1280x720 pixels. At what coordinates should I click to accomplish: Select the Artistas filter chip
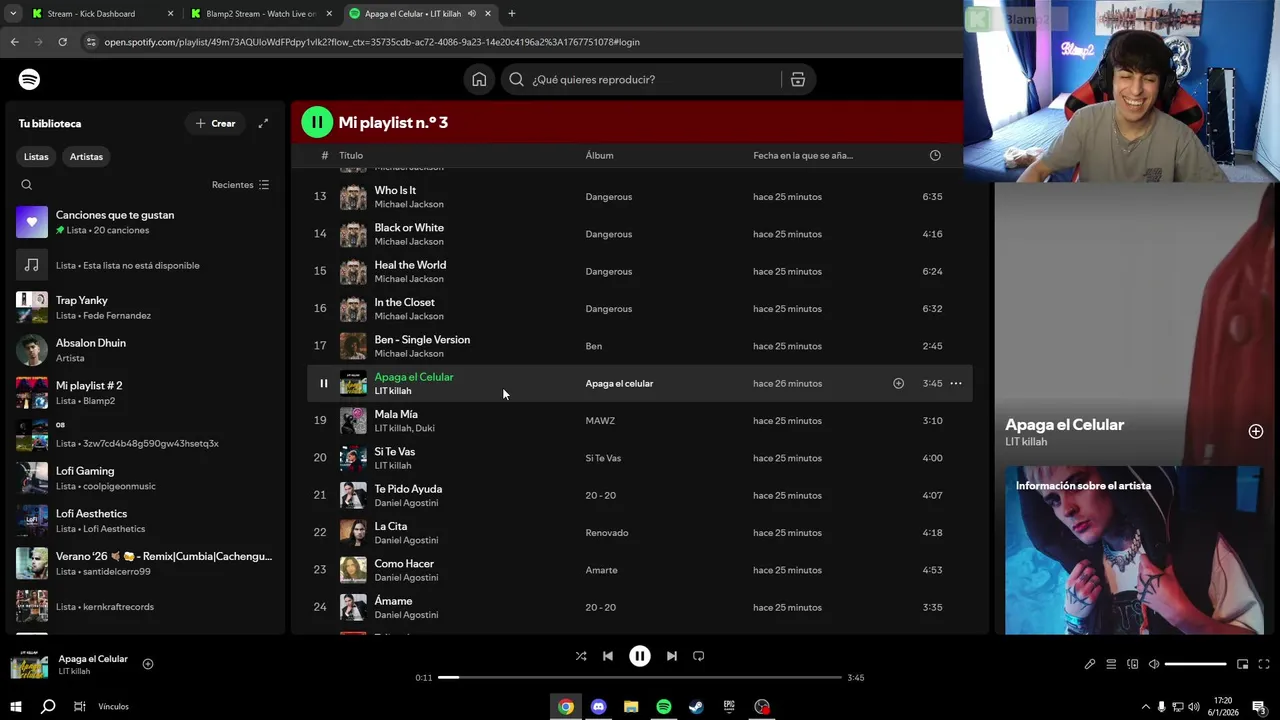pyautogui.click(x=86, y=157)
